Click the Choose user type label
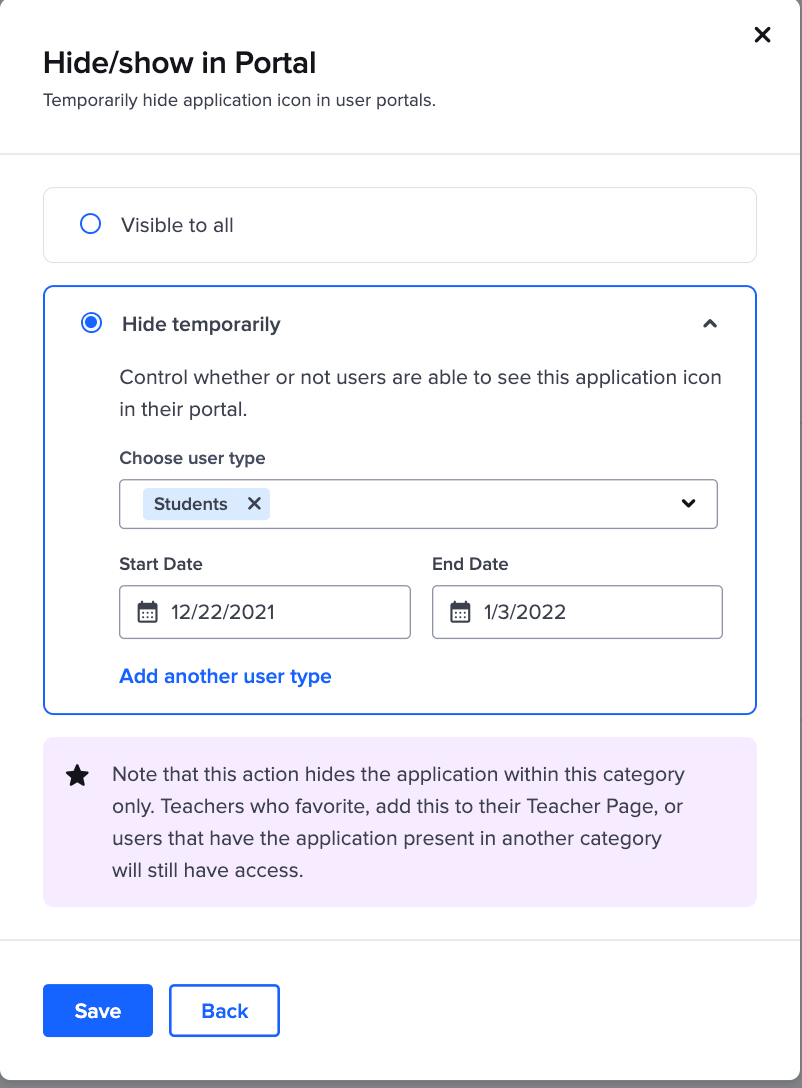The height and width of the screenshot is (1088, 802). (192, 458)
